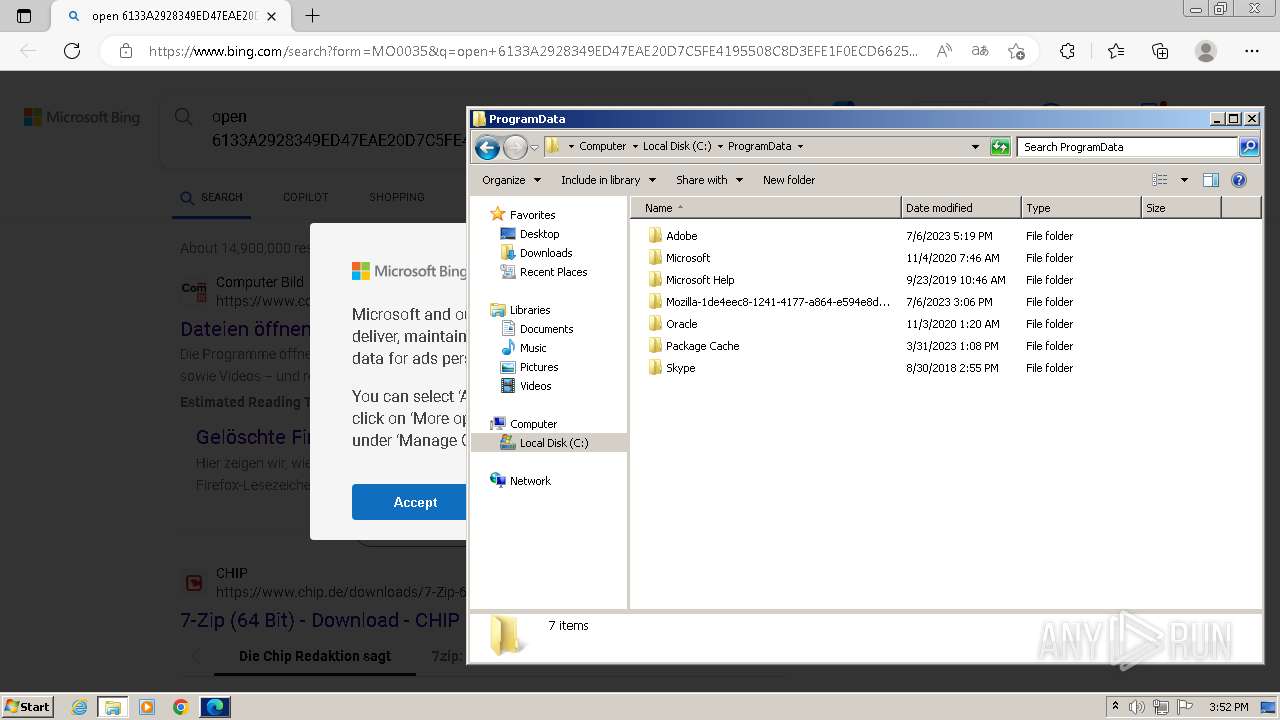Click the Edge read aloud icon
This screenshot has height=720, width=1280.
(x=944, y=51)
